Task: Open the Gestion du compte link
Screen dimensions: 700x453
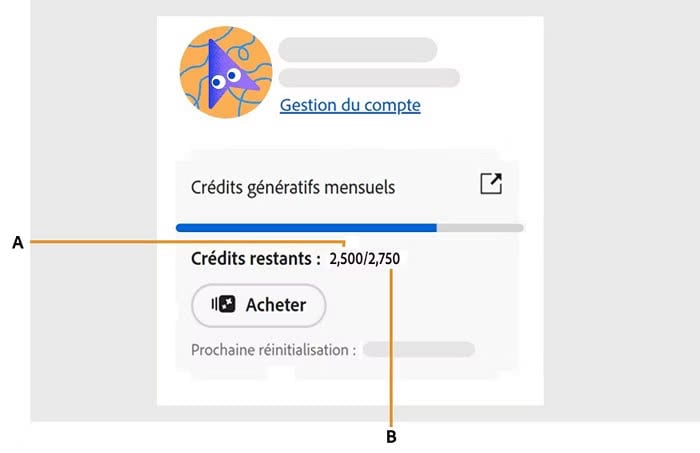Action: [350, 105]
